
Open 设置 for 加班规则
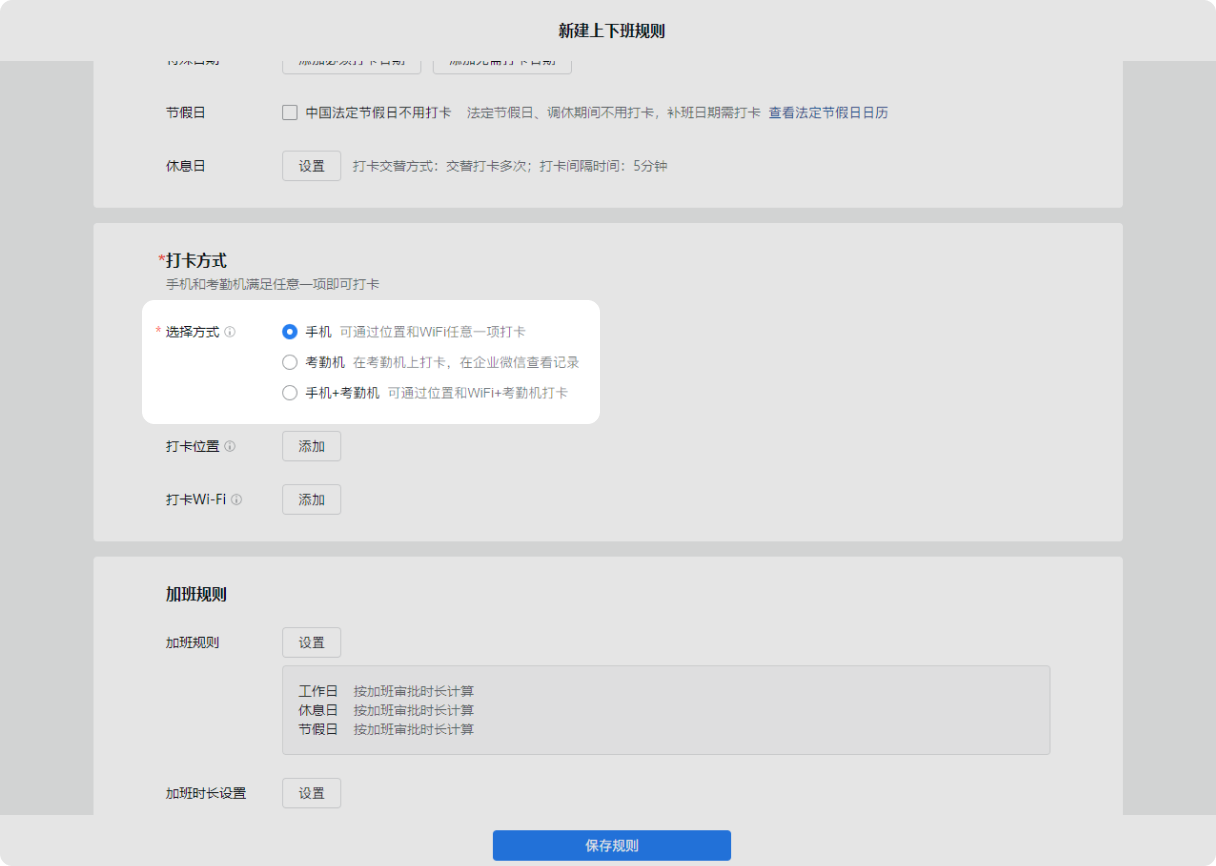(x=311, y=643)
